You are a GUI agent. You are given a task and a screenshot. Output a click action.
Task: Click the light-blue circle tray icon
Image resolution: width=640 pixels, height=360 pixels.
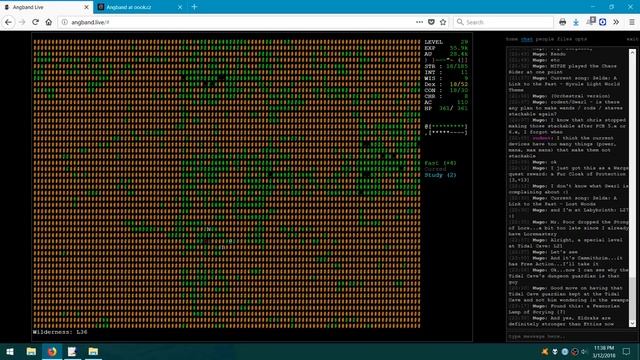(564, 351)
